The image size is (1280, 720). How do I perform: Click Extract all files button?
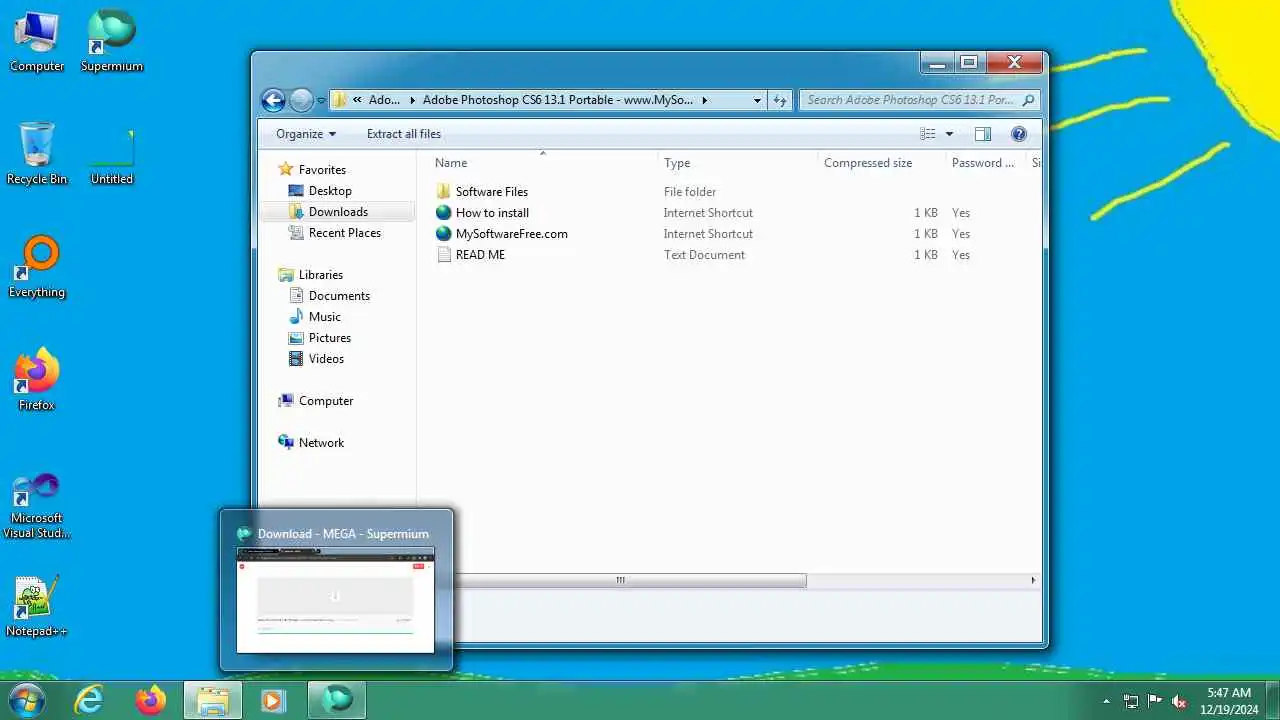click(404, 134)
